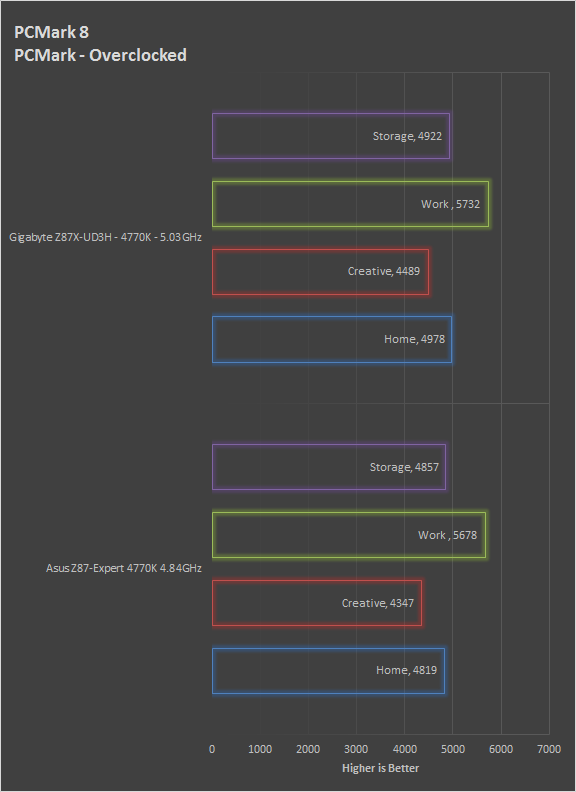Select the Gigabyte Work 5732 bar
This screenshot has height=792, width=576.
pyautogui.click(x=351, y=204)
